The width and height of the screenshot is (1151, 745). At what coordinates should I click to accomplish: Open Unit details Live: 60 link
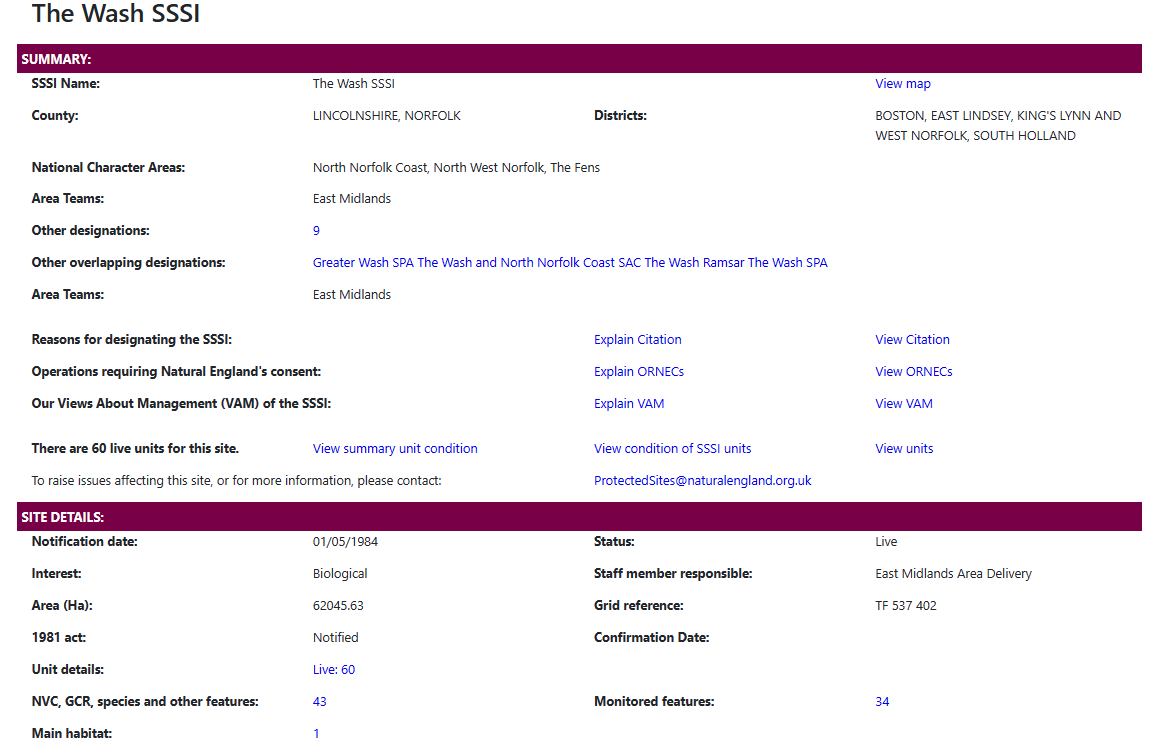pyautogui.click(x=334, y=670)
